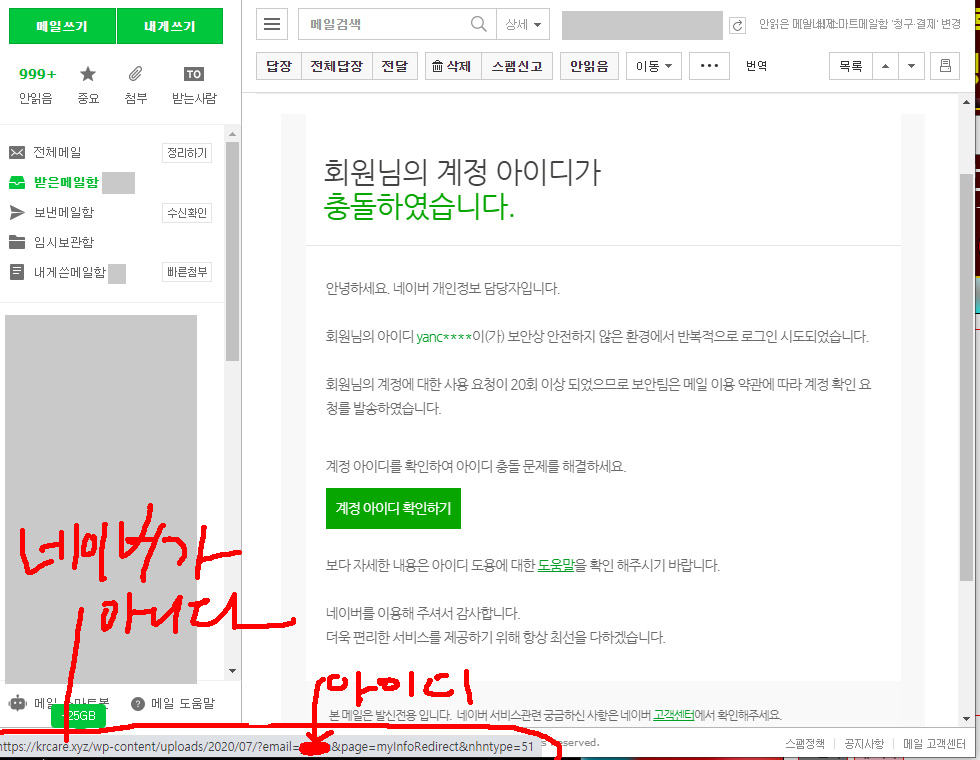Click the 수신확인 button

tap(187, 212)
